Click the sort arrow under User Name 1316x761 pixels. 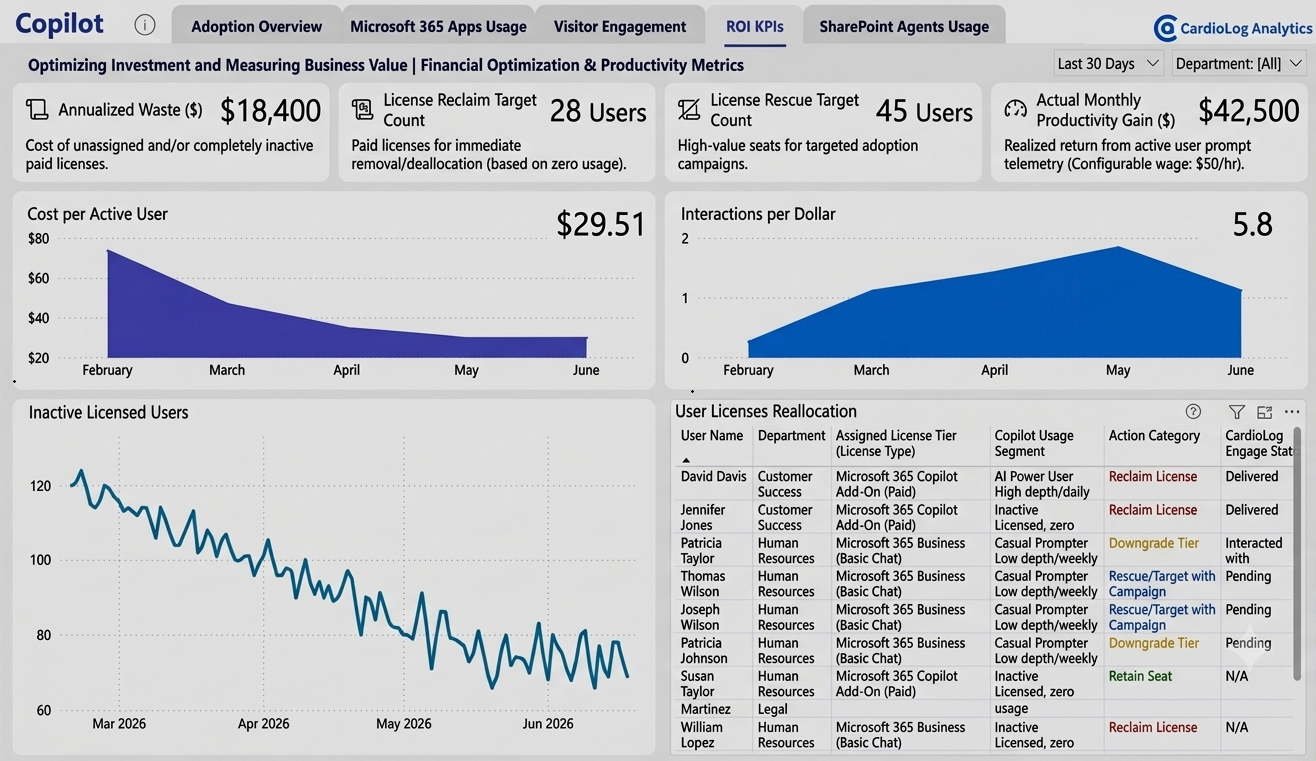coord(686,460)
